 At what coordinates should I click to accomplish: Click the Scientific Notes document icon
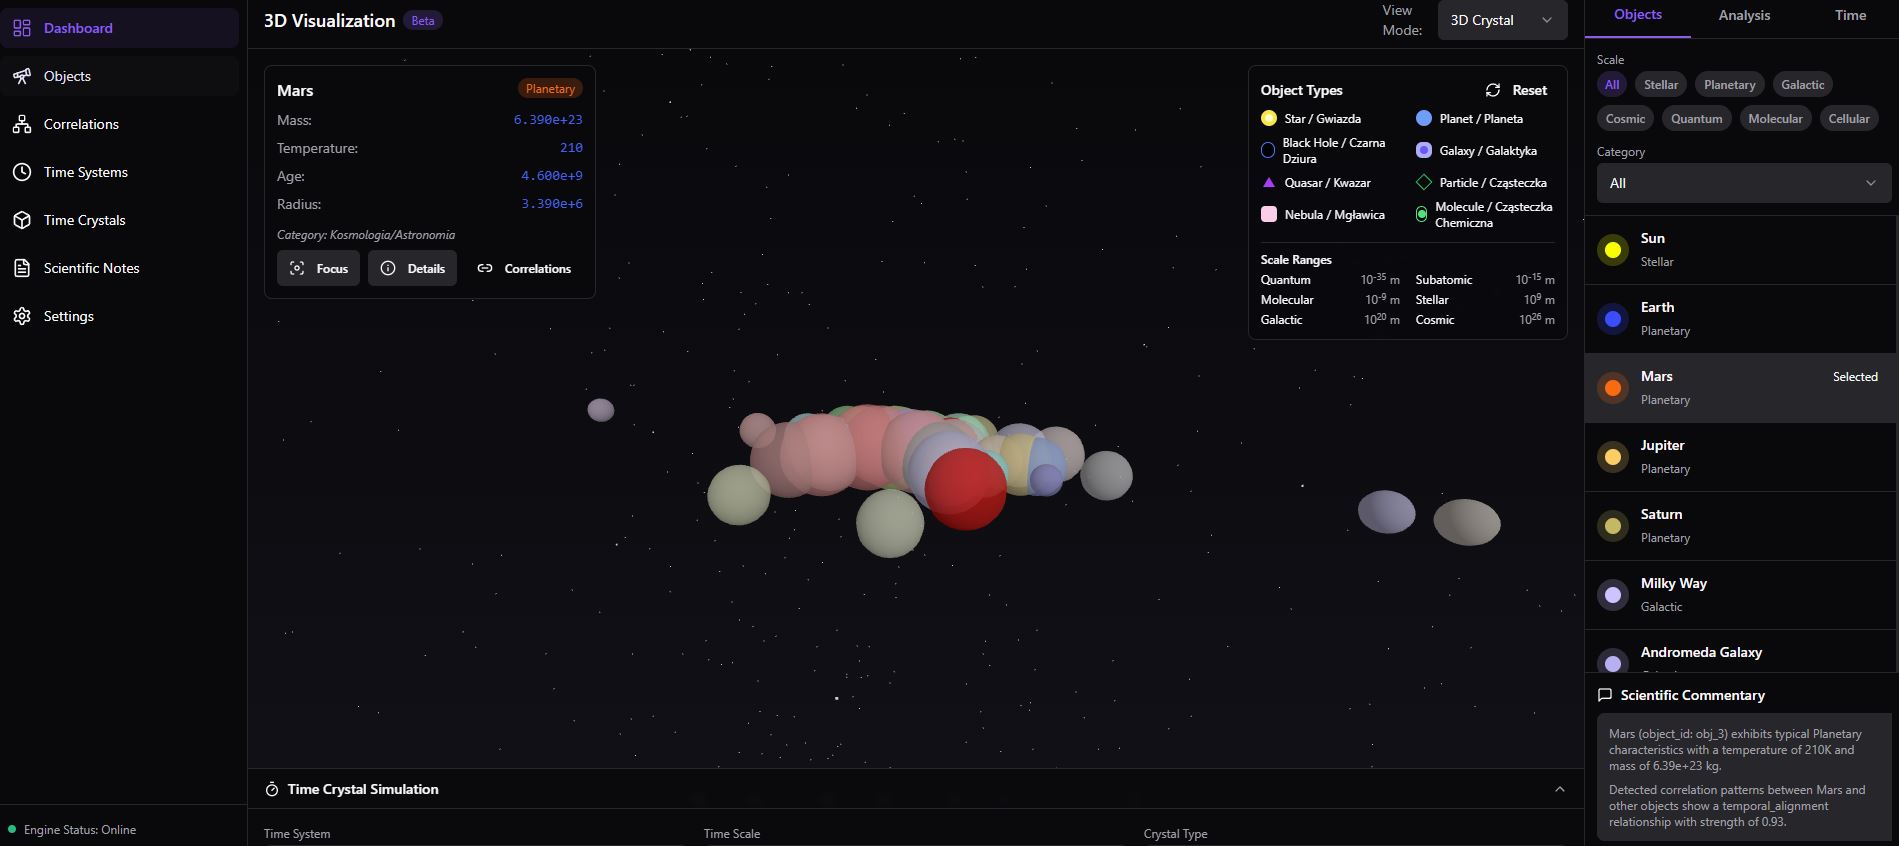tap(22, 268)
